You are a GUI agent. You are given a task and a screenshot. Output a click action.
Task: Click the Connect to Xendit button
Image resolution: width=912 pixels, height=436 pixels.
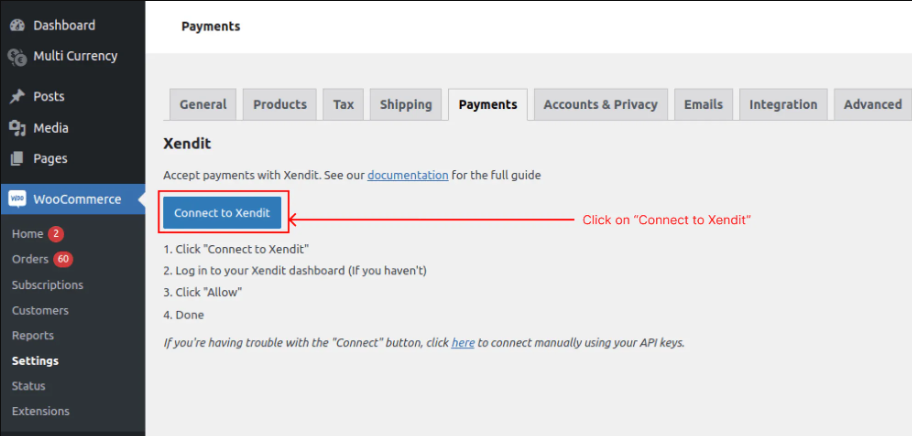click(x=222, y=213)
